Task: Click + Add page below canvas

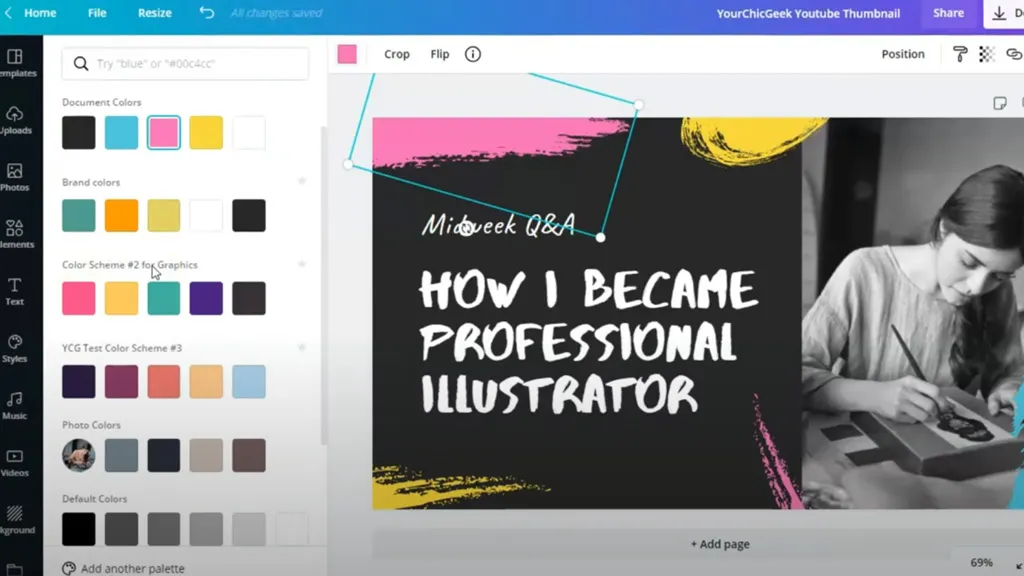Action: [720, 544]
